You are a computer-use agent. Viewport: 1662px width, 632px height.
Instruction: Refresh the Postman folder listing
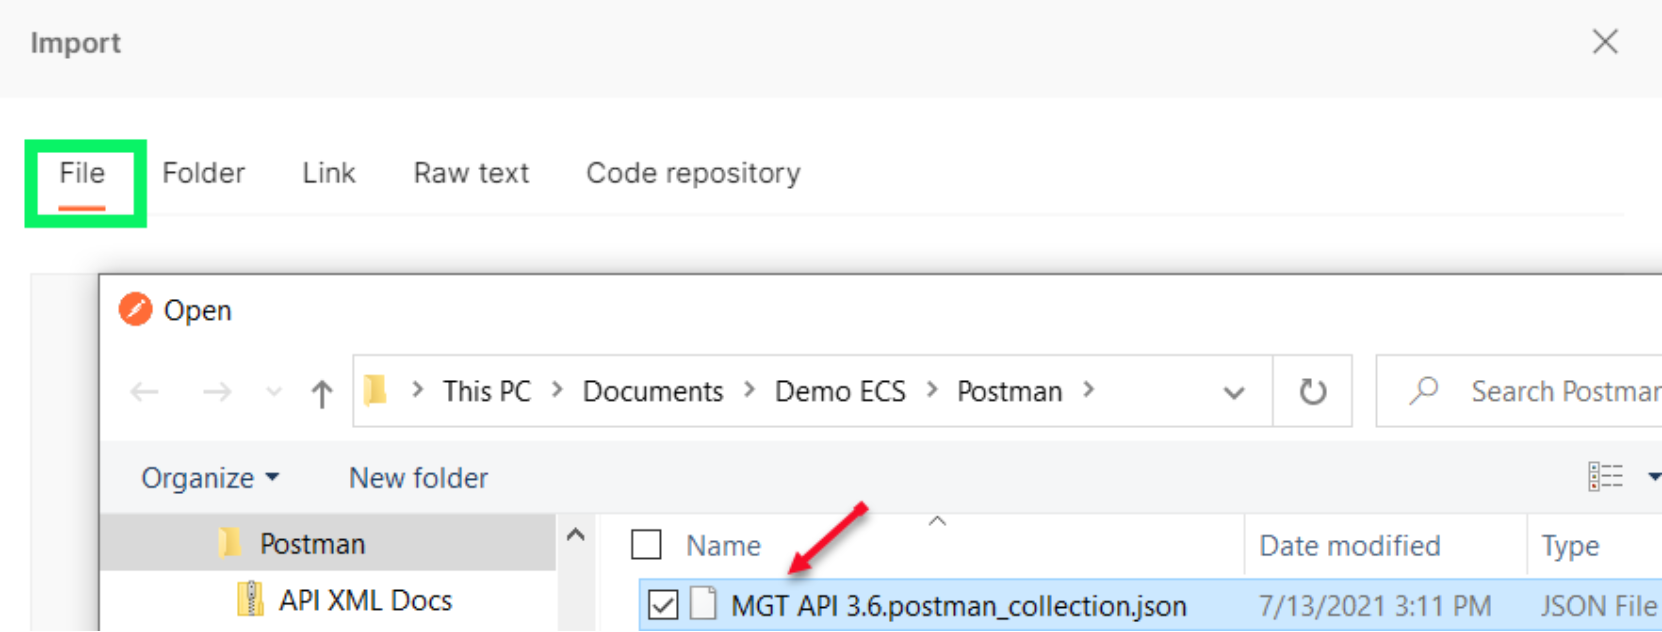[x=1312, y=391]
